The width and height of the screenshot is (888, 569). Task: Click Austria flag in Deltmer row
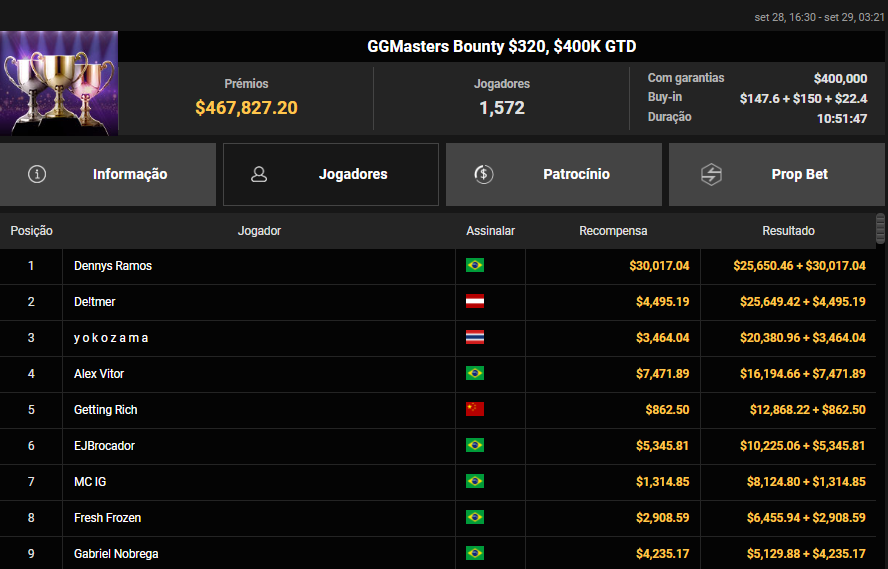tap(475, 302)
